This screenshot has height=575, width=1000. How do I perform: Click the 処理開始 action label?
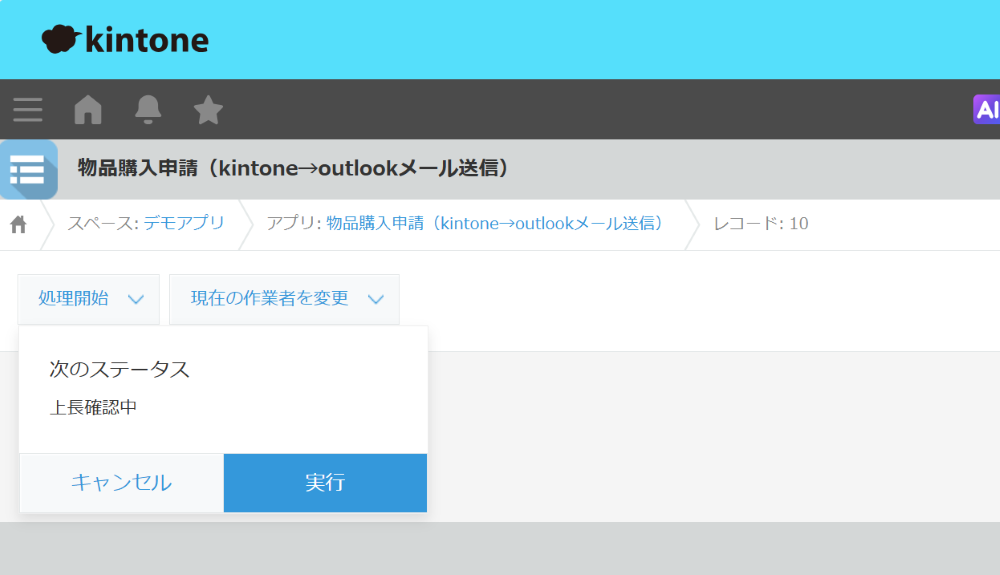click(73, 298)
